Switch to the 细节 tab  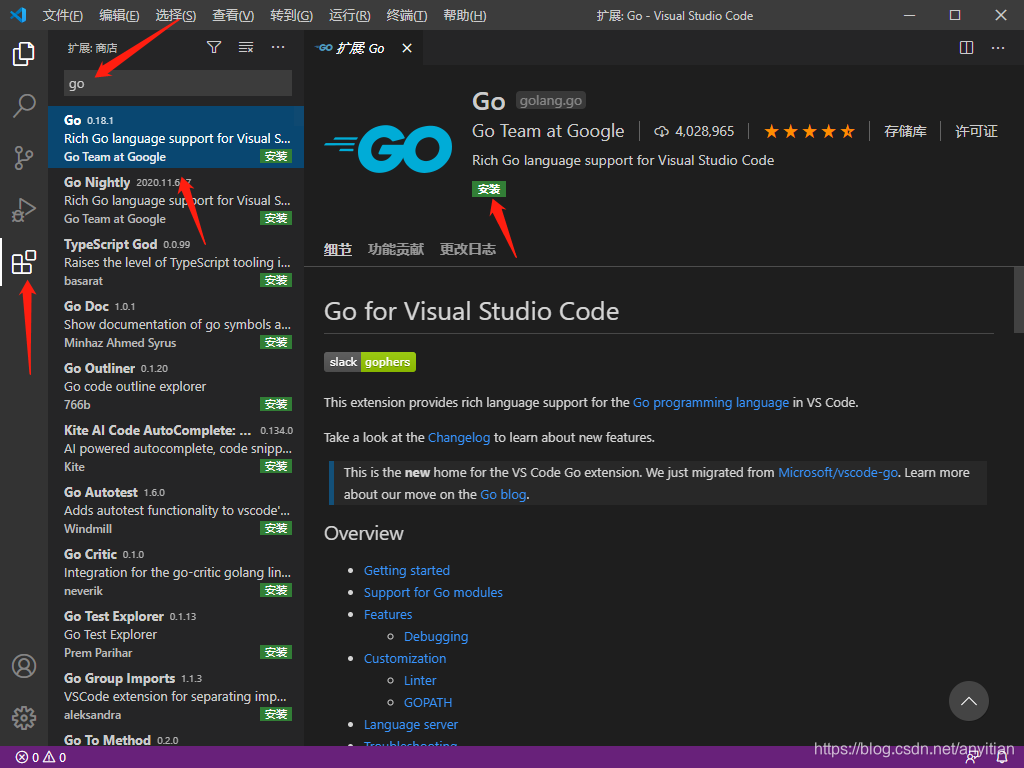(338, 249)
